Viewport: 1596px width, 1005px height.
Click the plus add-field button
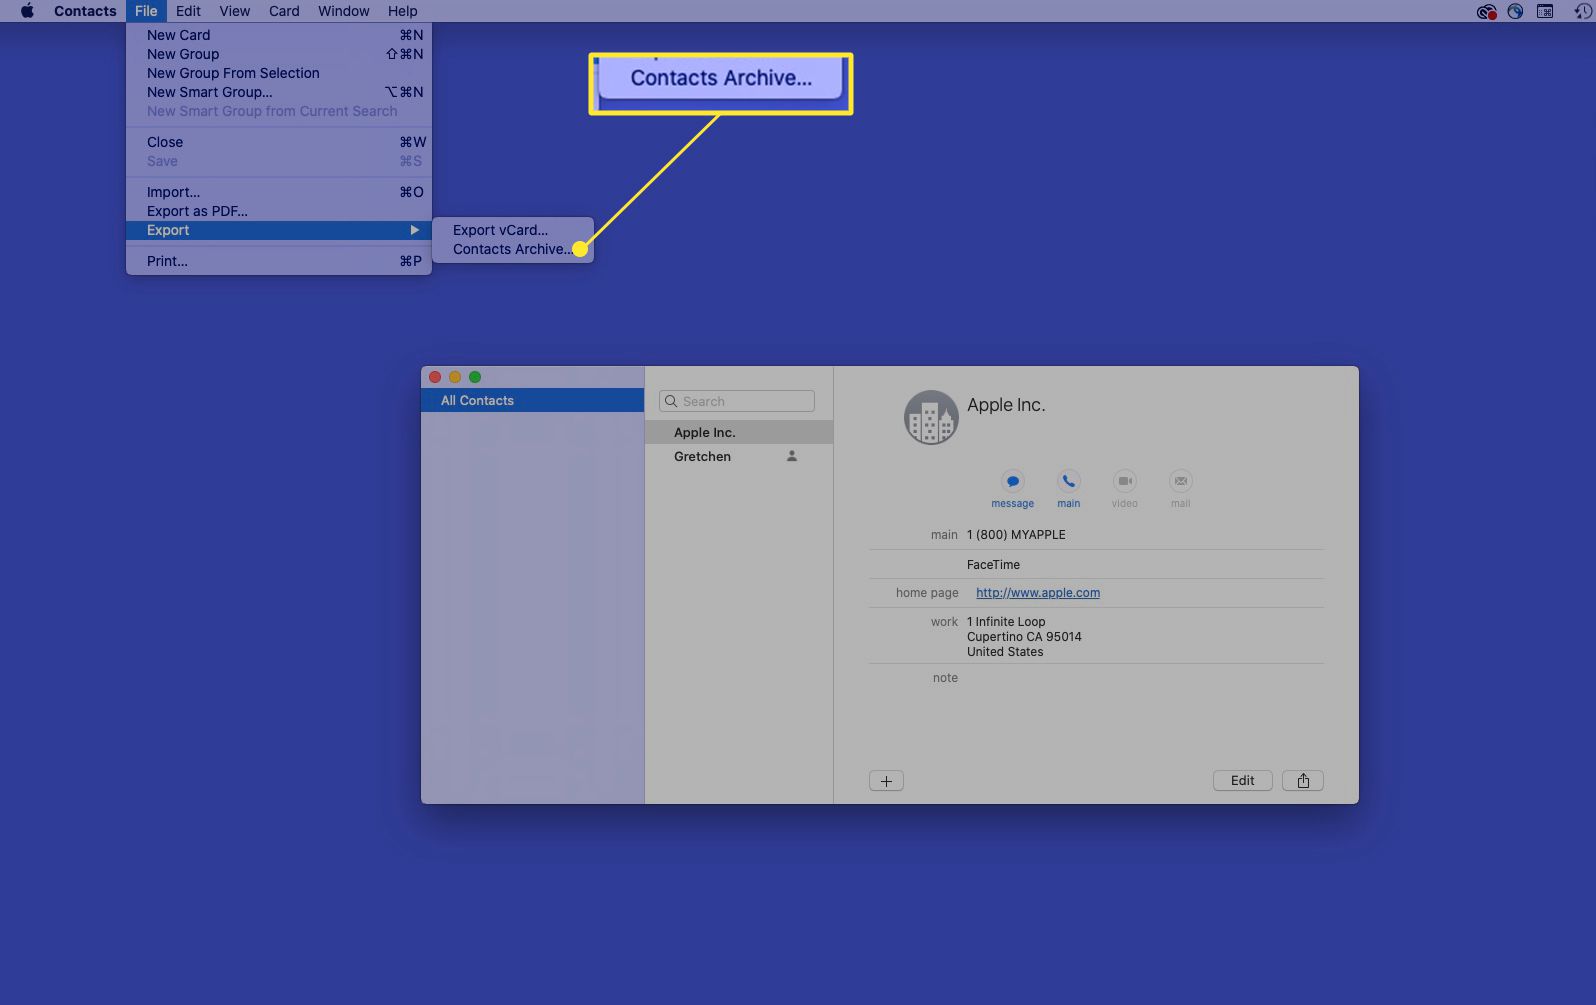point(886,781)
